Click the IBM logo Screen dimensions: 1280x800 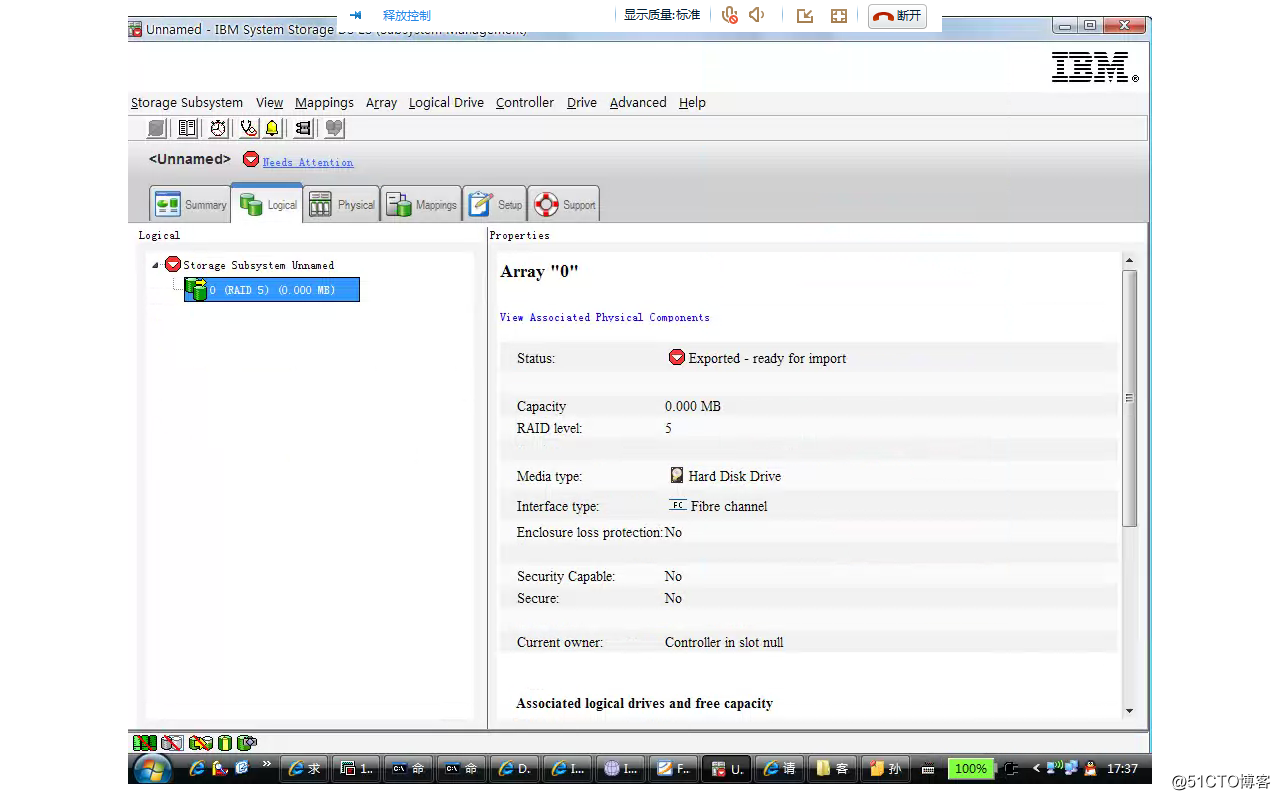[1095, 66]
